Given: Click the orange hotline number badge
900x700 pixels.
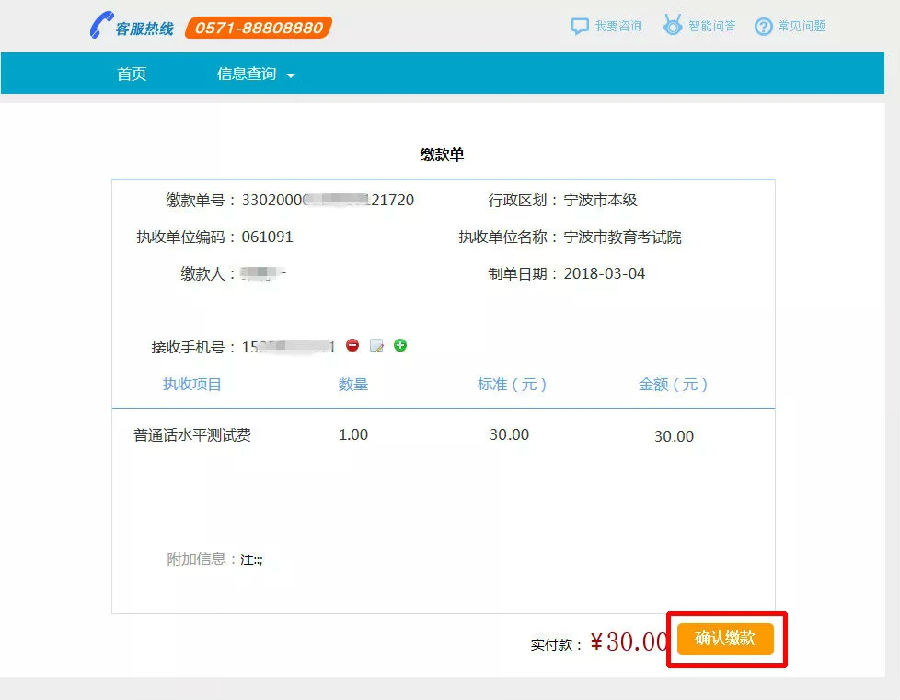Looking at the screenshot, I should pyautogui.click(x=258, y=28).
